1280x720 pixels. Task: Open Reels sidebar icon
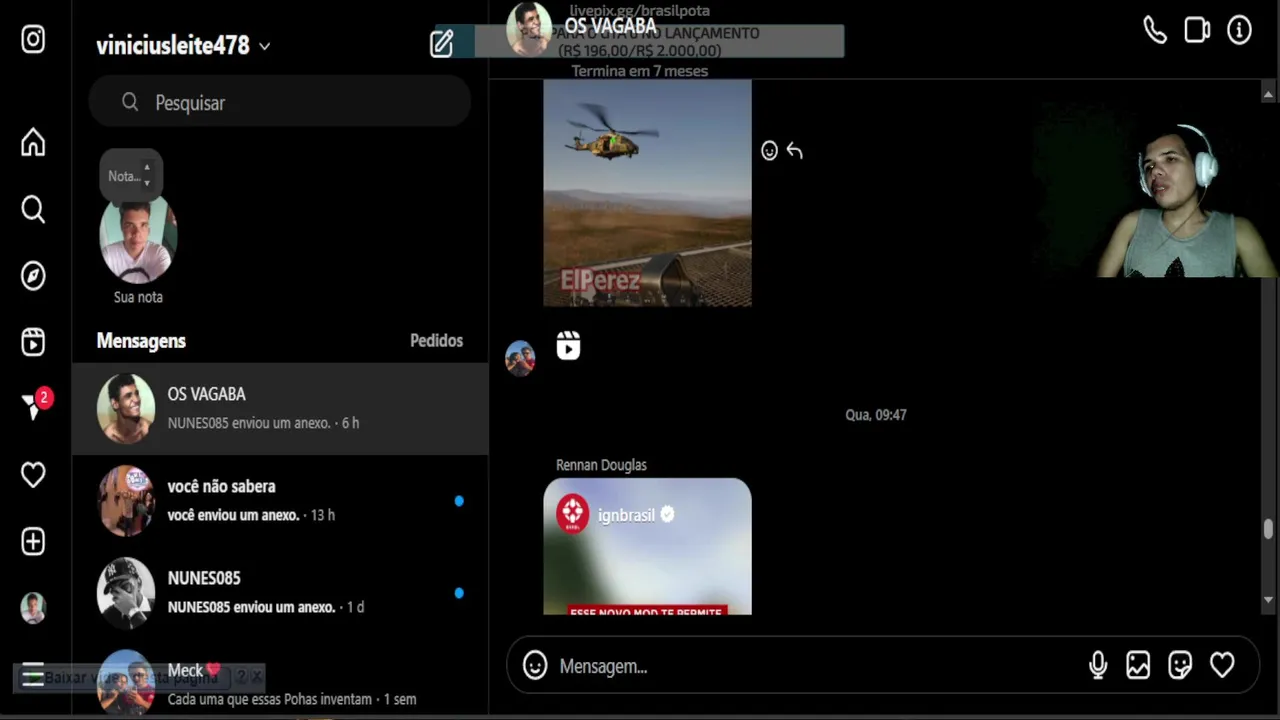[x=33, y=342]
